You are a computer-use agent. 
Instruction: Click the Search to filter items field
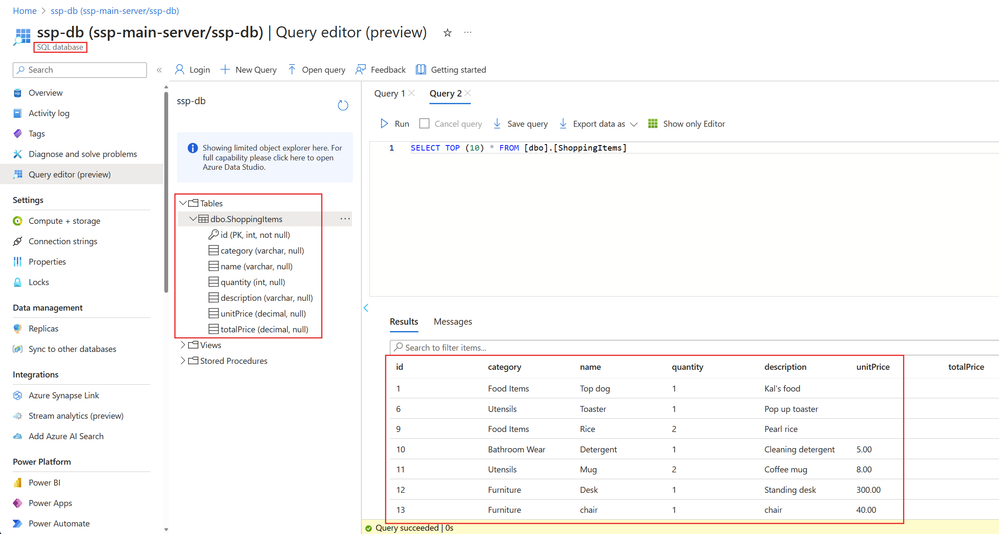tap(694, 347)
